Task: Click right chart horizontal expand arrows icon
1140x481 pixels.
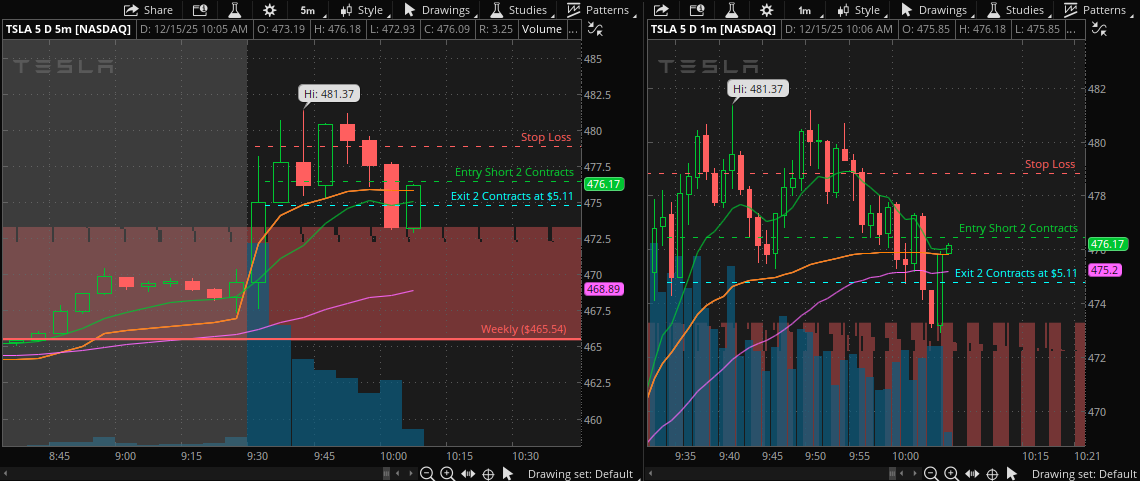Action: (x=971, y=474)
